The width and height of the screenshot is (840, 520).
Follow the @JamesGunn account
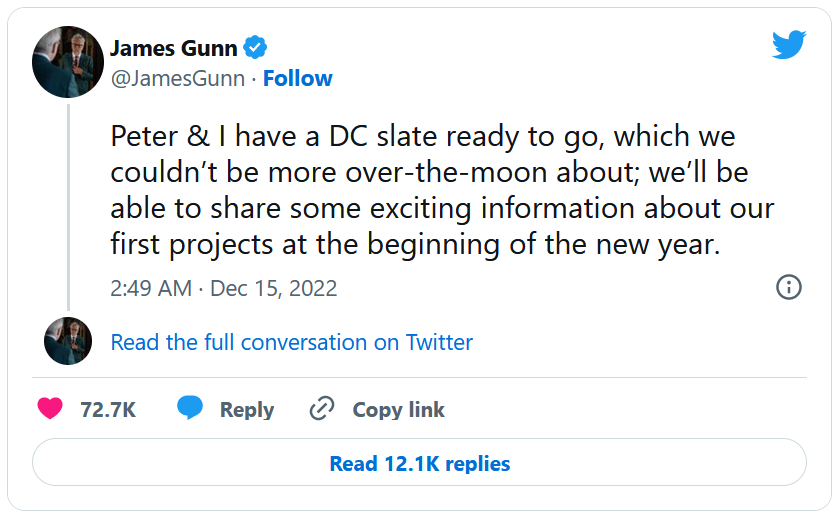pyautogui.click(x=297, y=79)
